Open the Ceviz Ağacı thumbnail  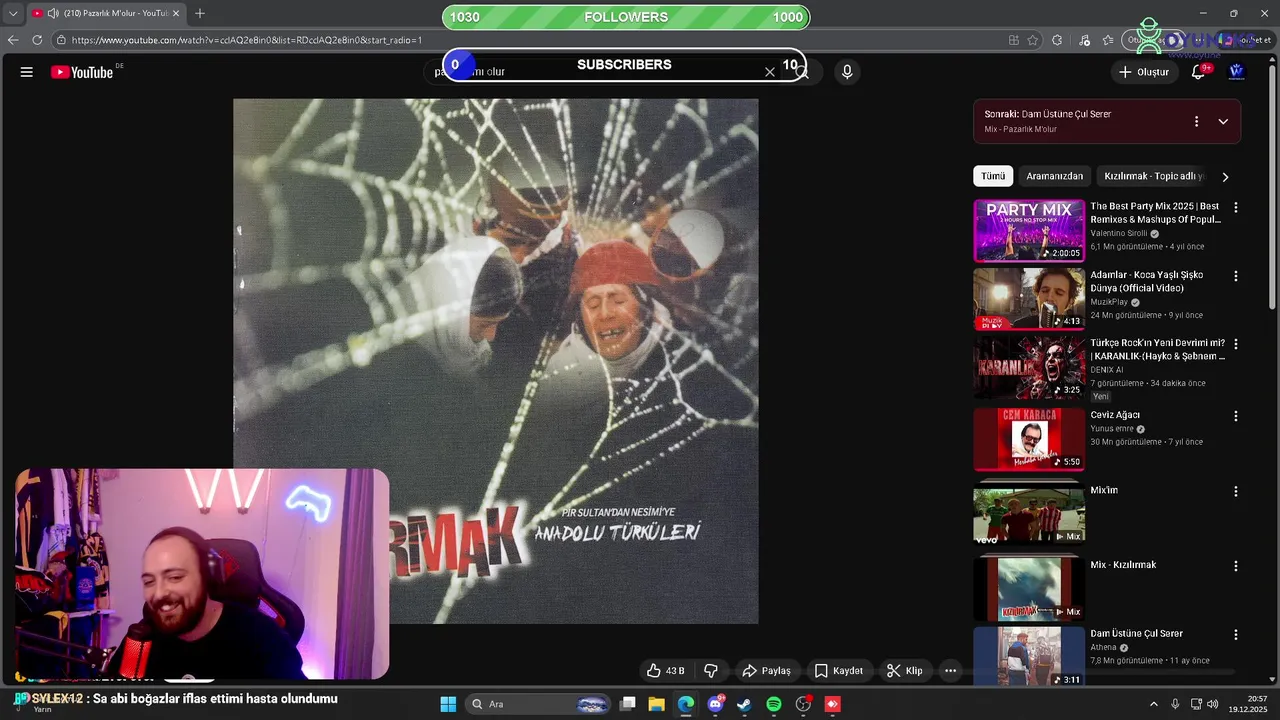pos(1029,439)
